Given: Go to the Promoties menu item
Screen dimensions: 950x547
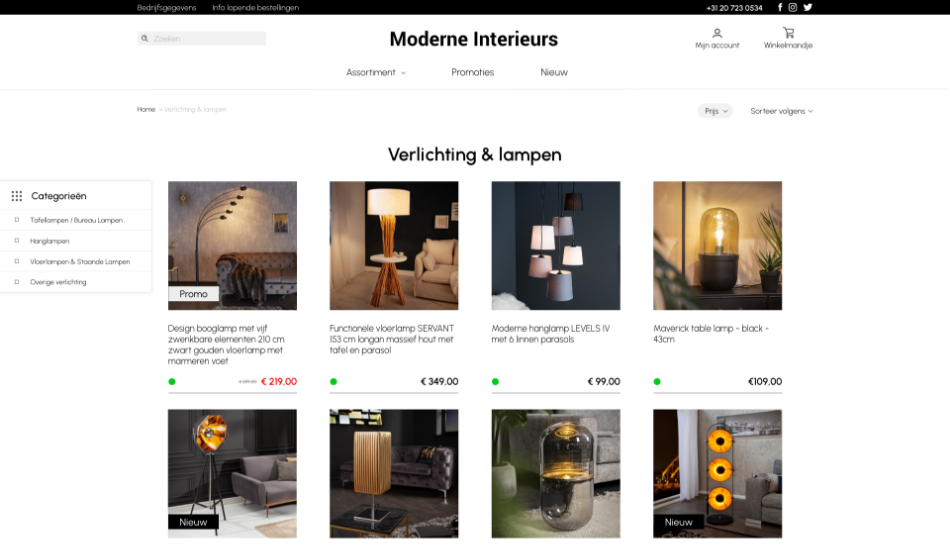Looking at the screenshot, I should coord(473,72).
